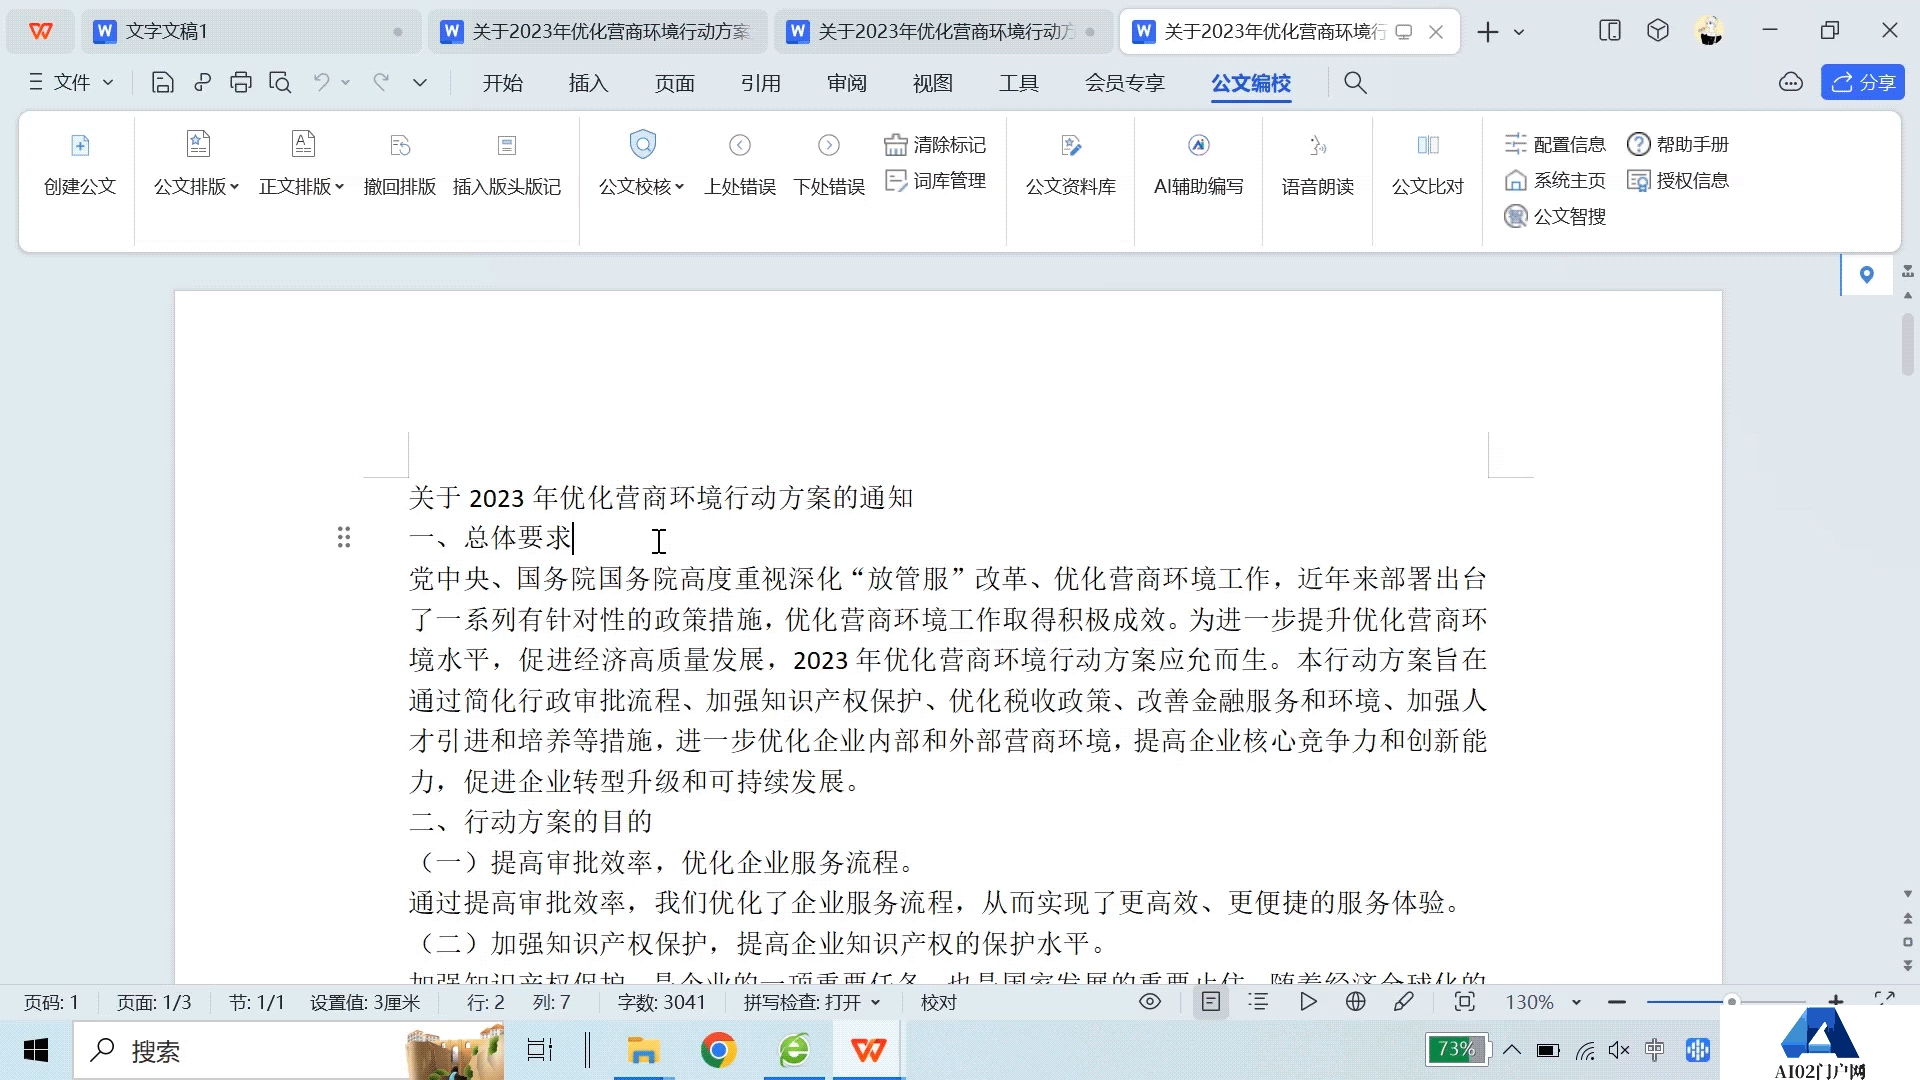Jump to 上处错误

pyautogui.click(x=740, y=166)
